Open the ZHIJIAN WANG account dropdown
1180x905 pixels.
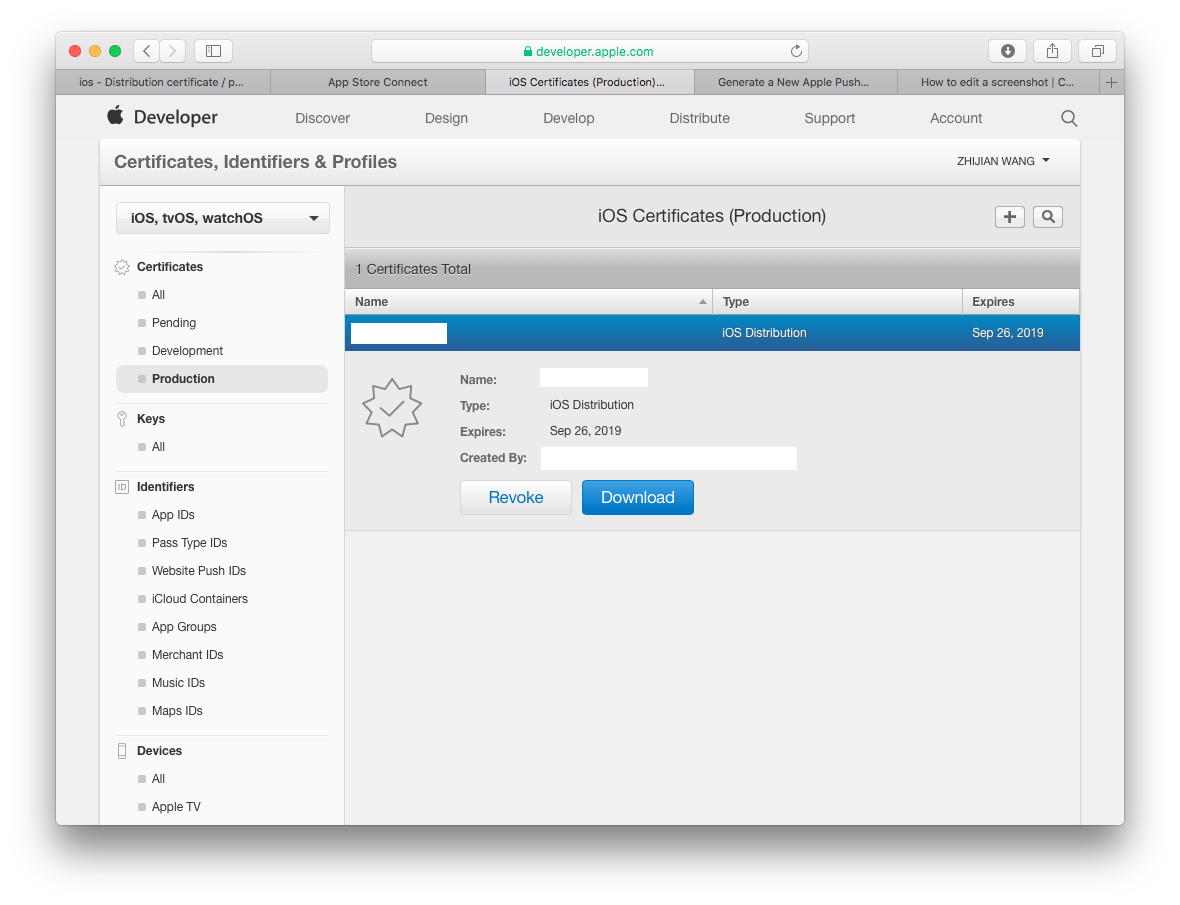click(x=1003, y=161)
